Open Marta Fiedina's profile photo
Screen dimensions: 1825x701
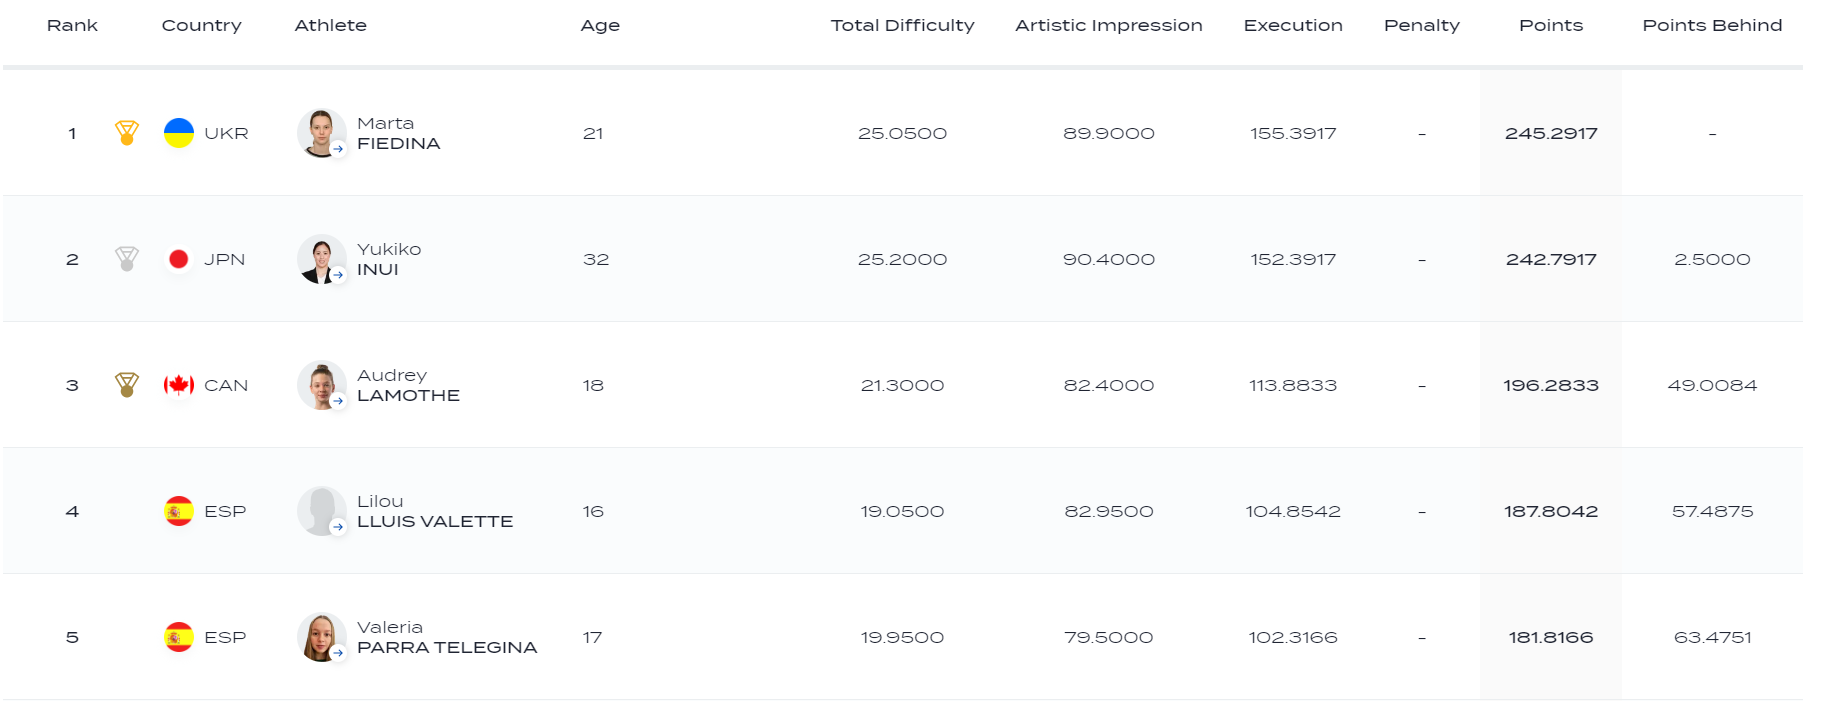click(322, 133)
